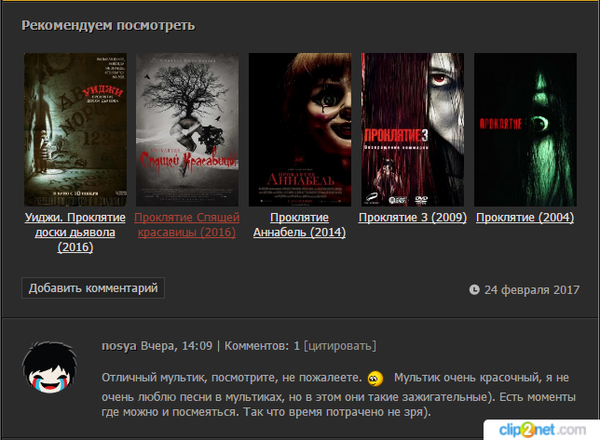600x440 pixels.
Task: Visit the nosya username profile link
Action: click(118, 346)
